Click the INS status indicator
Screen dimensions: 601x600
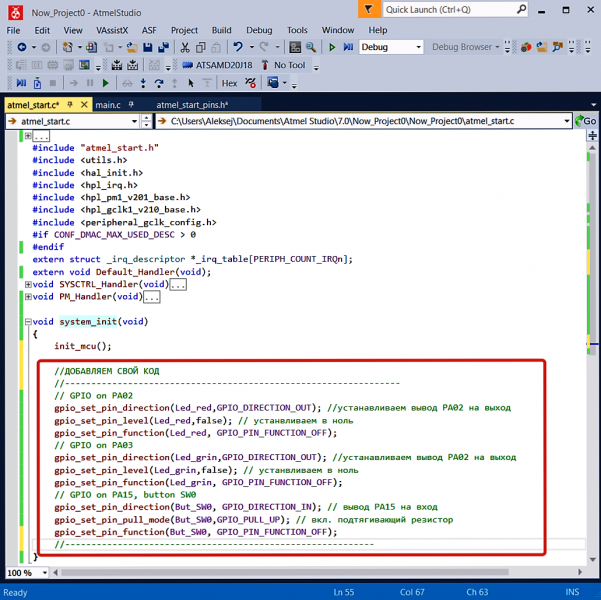(572, 592)
